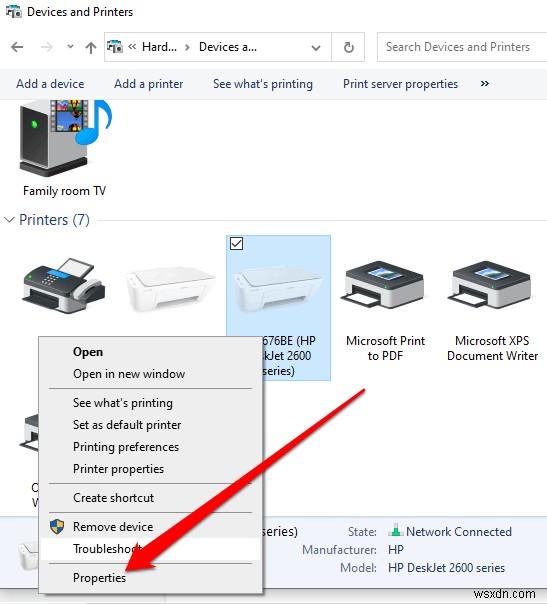This screenshot has height=604, width=547.
Task: Choose Remove device menu entry
Action: [x=113, y=527]
